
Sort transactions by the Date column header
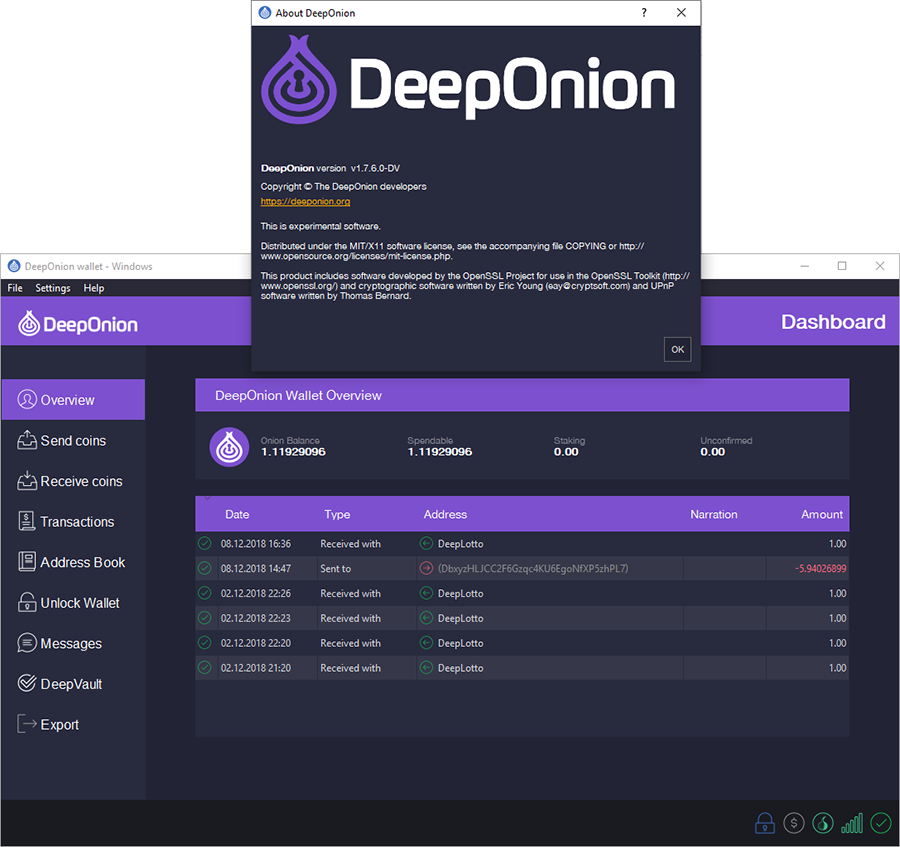[x=237, y=514]
